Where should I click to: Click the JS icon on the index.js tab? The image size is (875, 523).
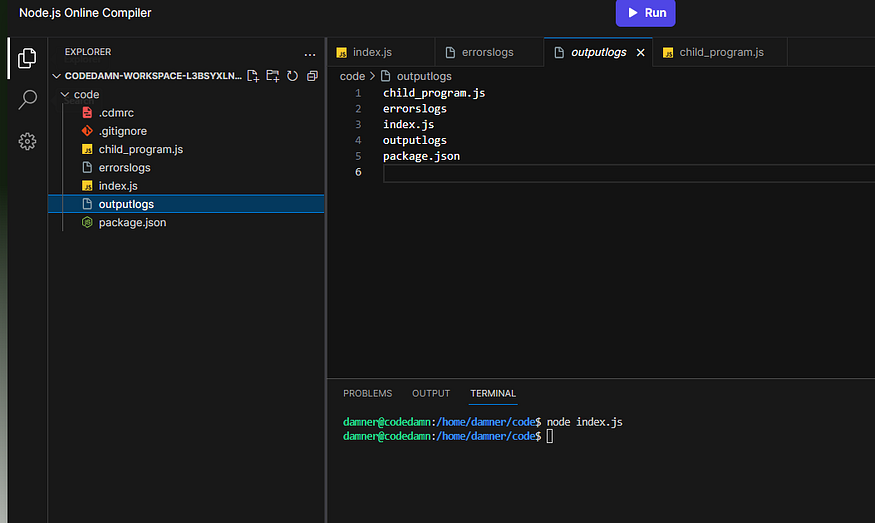coord(342,53)
